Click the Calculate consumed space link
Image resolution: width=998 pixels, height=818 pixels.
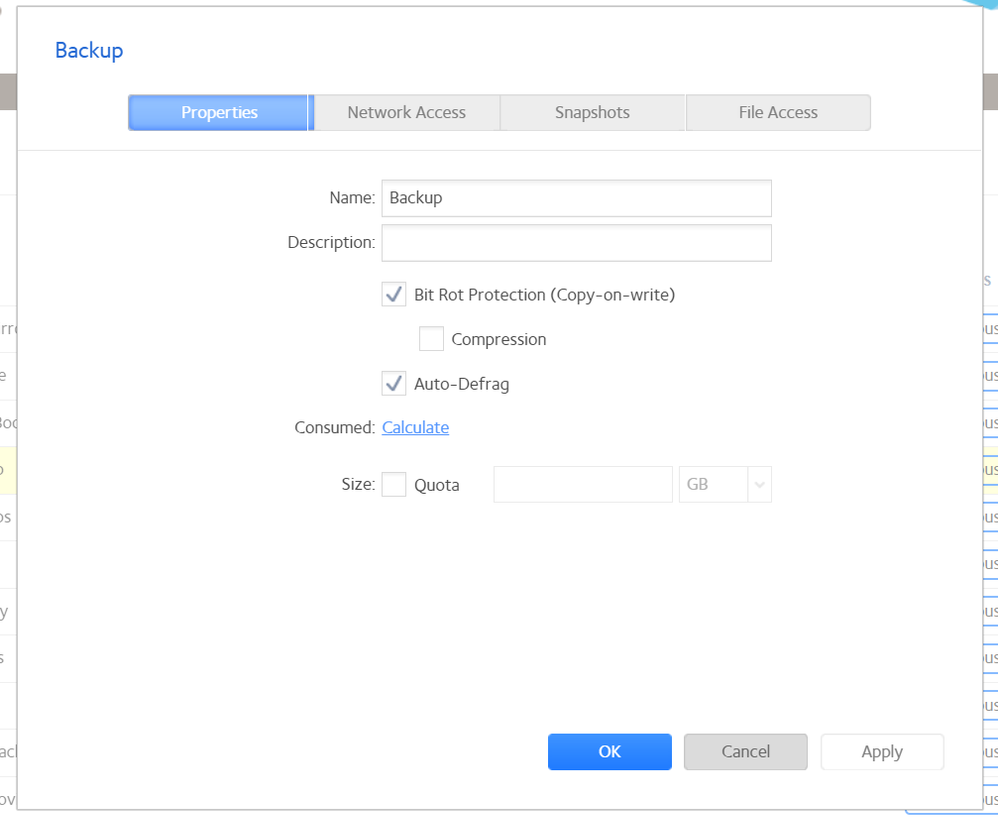click(x=415, y=428)
